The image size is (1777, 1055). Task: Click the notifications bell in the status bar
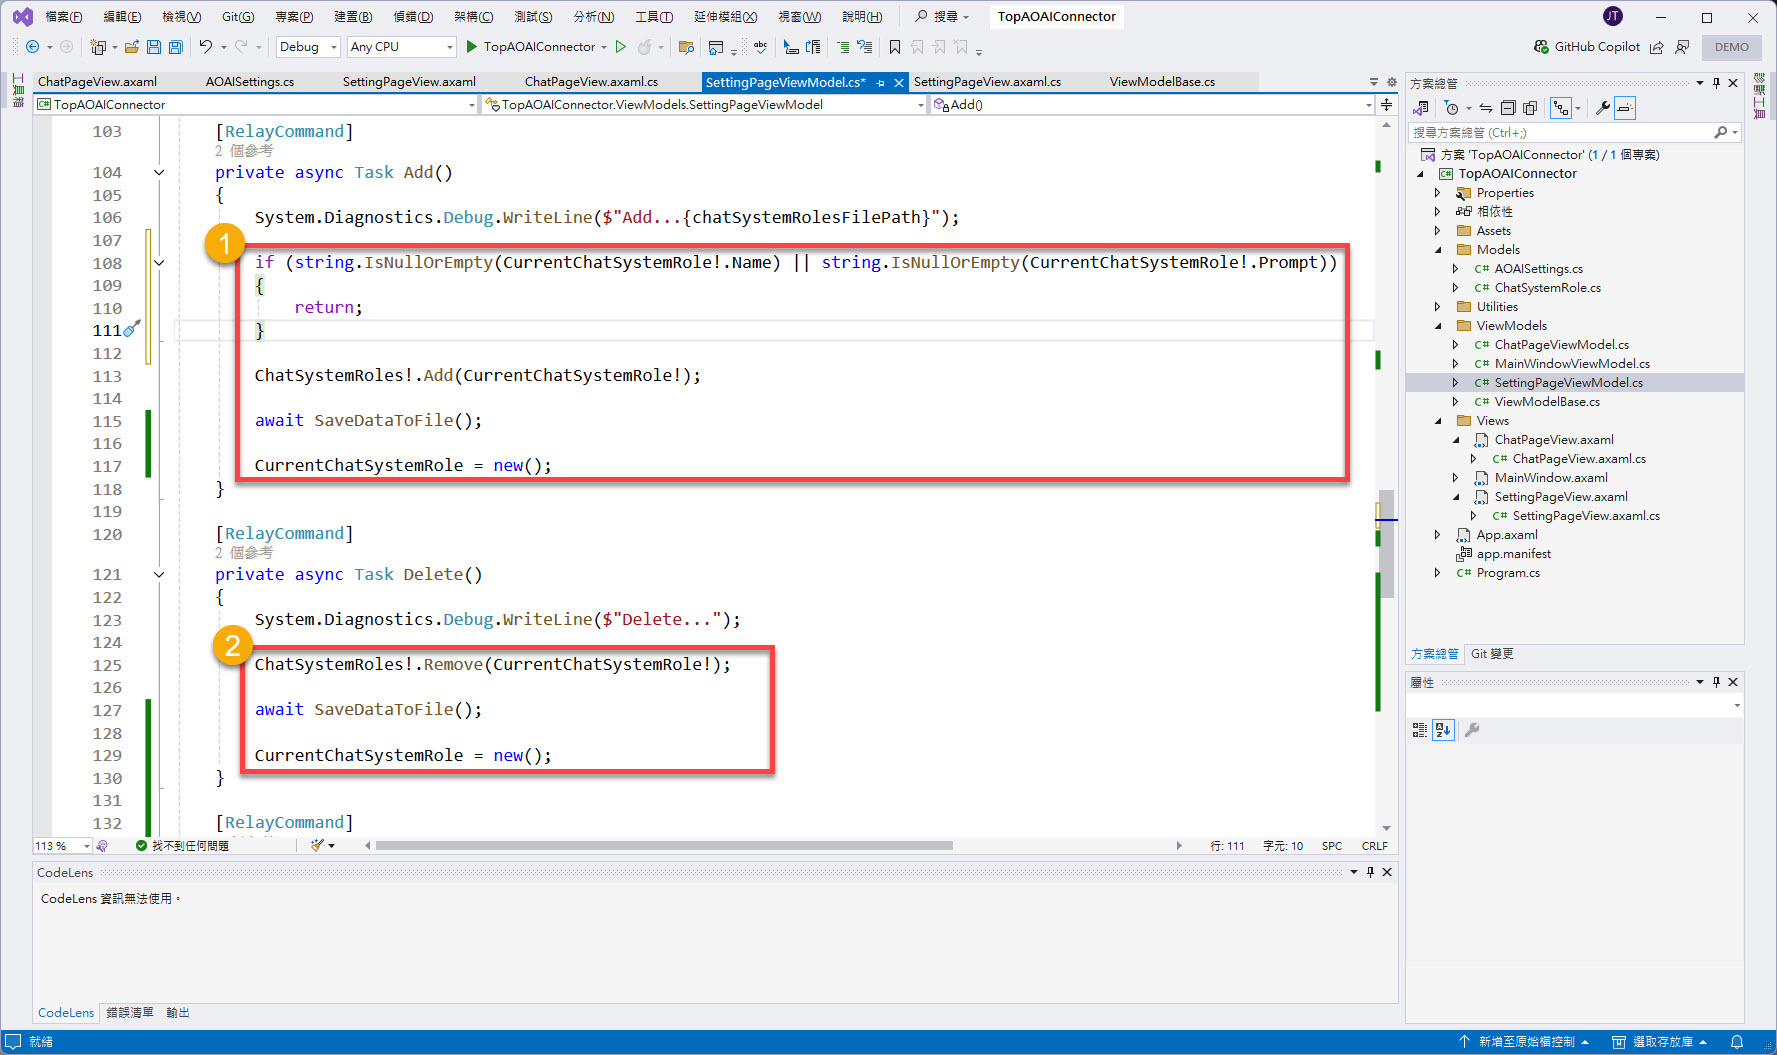coord(1737,1042)
